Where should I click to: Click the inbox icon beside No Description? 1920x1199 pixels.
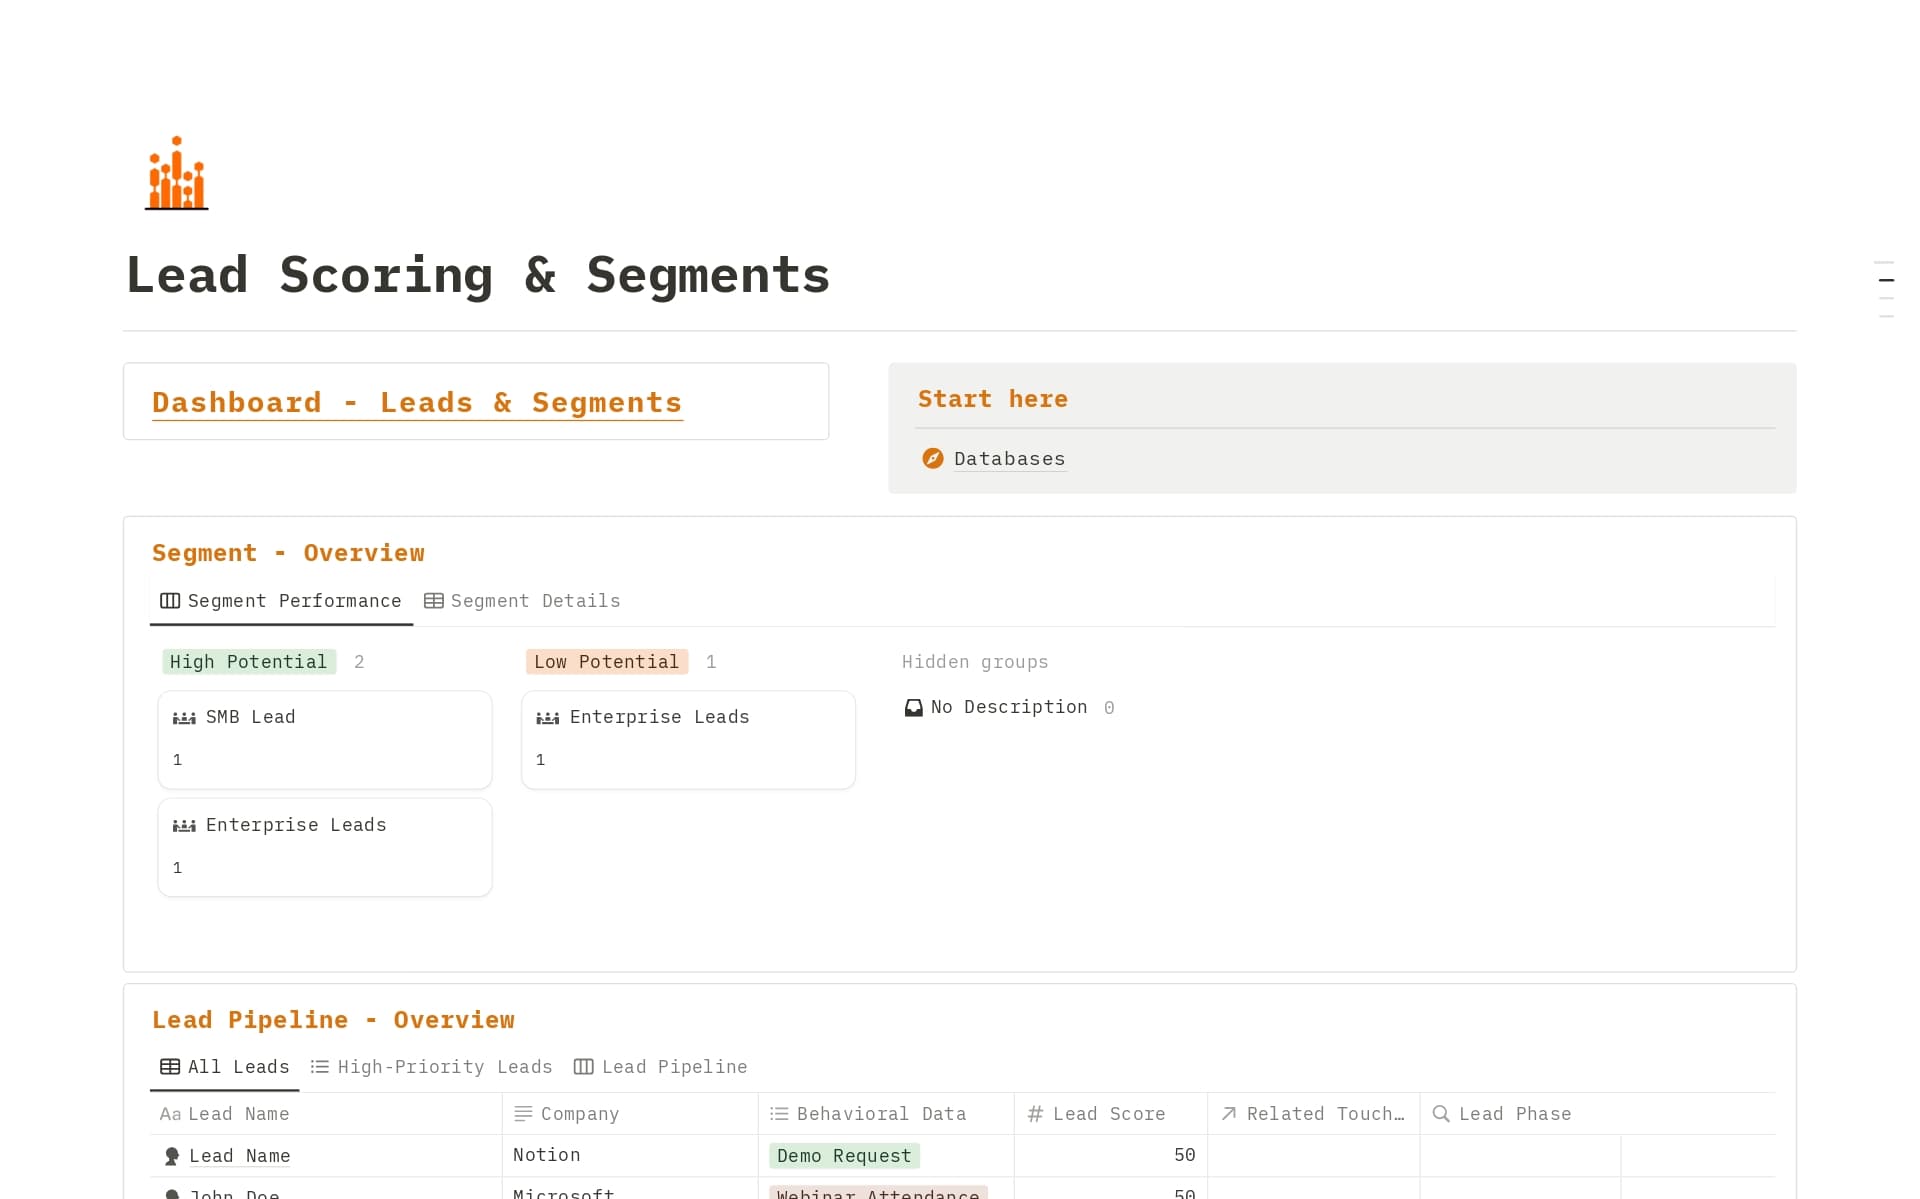[x=914, y=708]
